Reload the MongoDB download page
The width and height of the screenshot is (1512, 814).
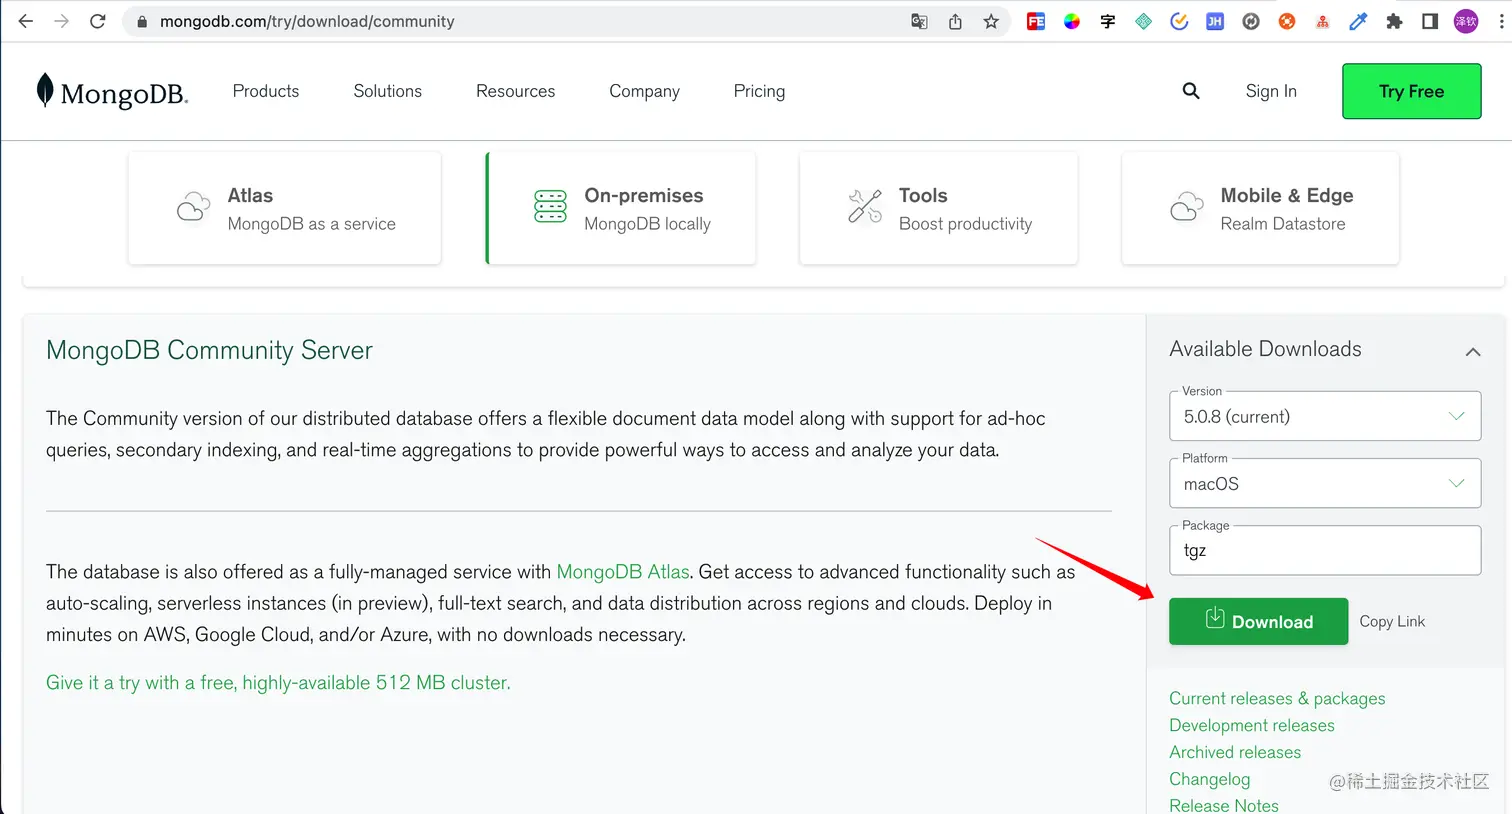98,21
